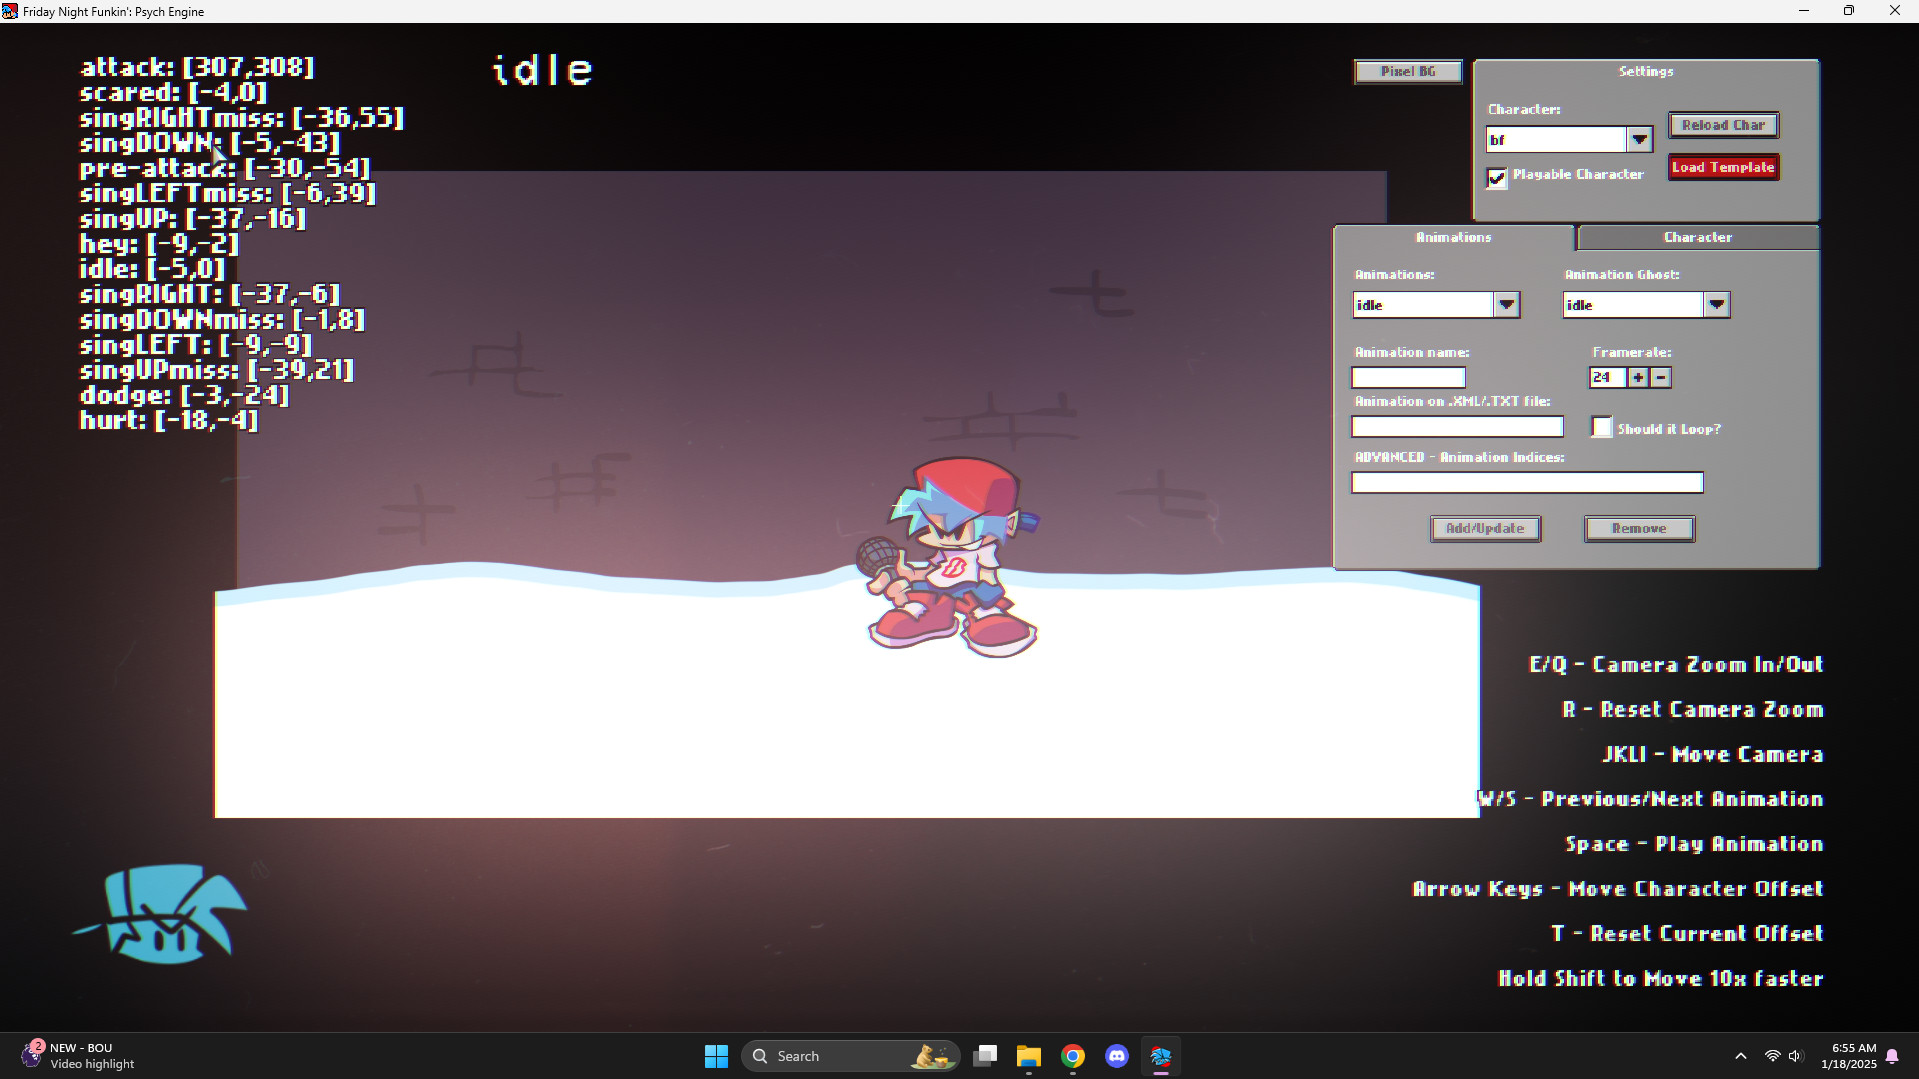1919x1079 pixels.
Task: Click 'R - Reset Camera Zoom' hint text
Action: 1693,710
